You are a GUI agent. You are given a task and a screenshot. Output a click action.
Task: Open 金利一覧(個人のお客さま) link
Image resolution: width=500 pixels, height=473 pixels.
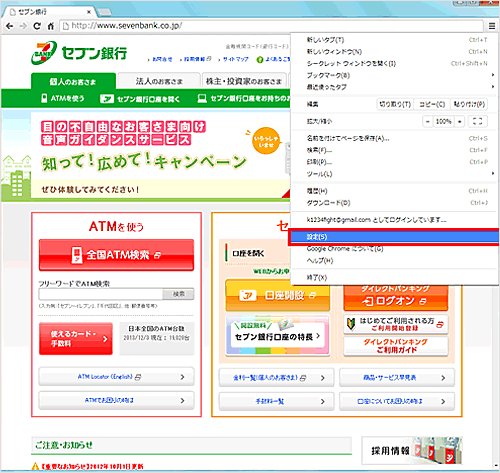coord(276,378)
